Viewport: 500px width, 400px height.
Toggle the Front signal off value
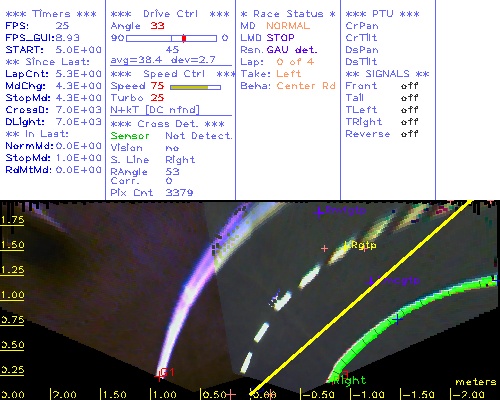point(409,86)
